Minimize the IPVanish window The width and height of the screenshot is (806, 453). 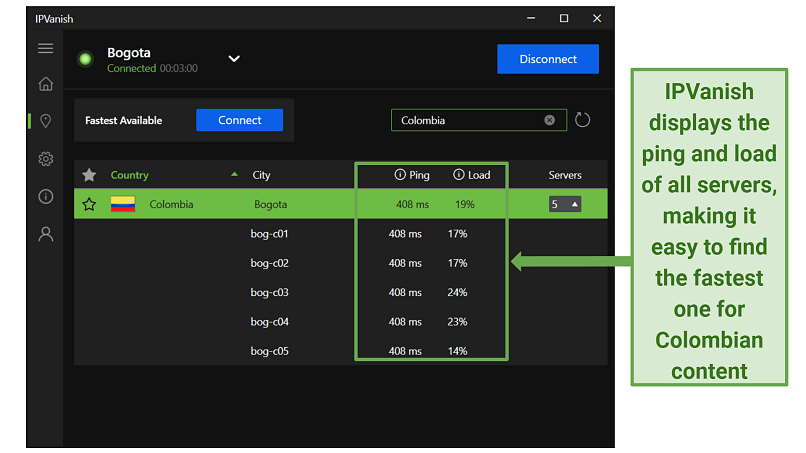531,18
